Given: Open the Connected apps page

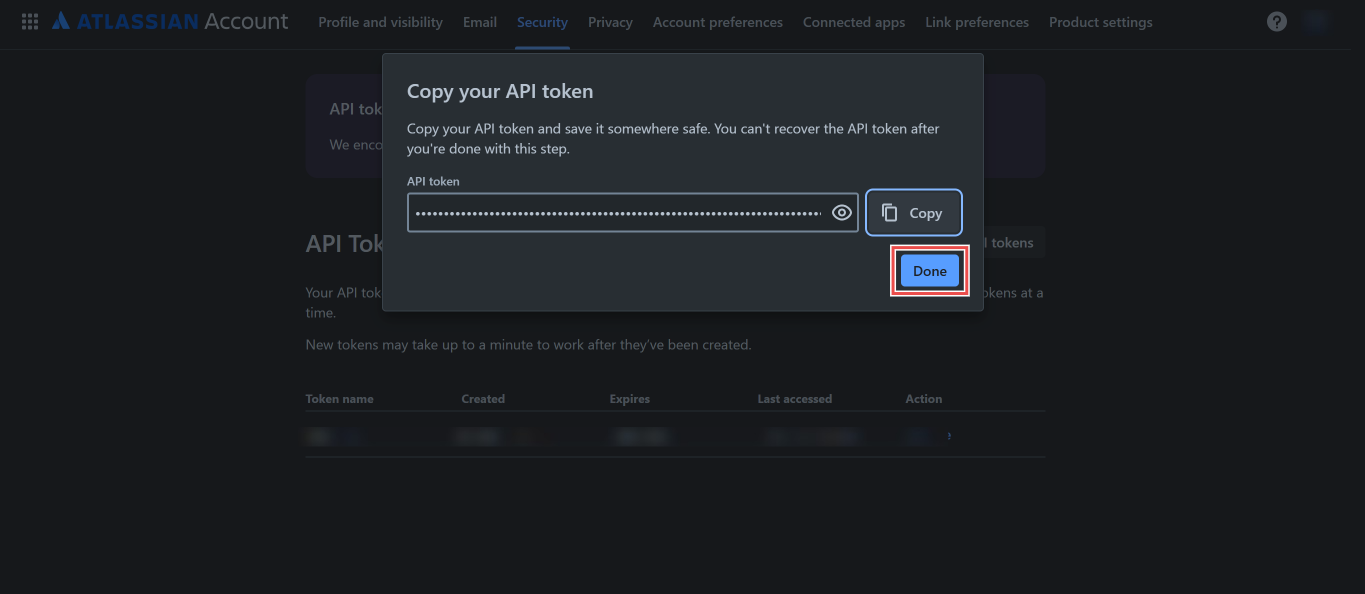Looking at the screenshot, I should pyautogui.click(x=853, y=21).
